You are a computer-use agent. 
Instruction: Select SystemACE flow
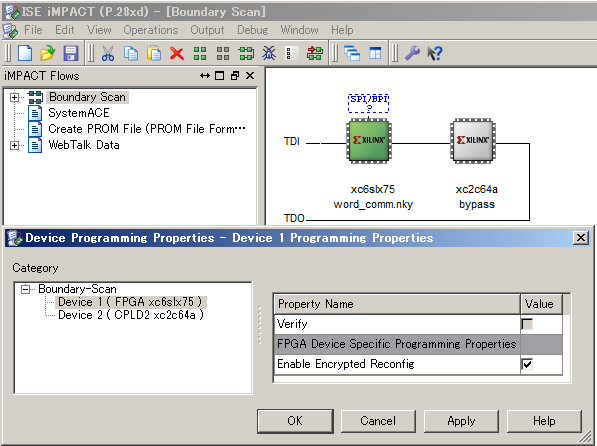79,113
